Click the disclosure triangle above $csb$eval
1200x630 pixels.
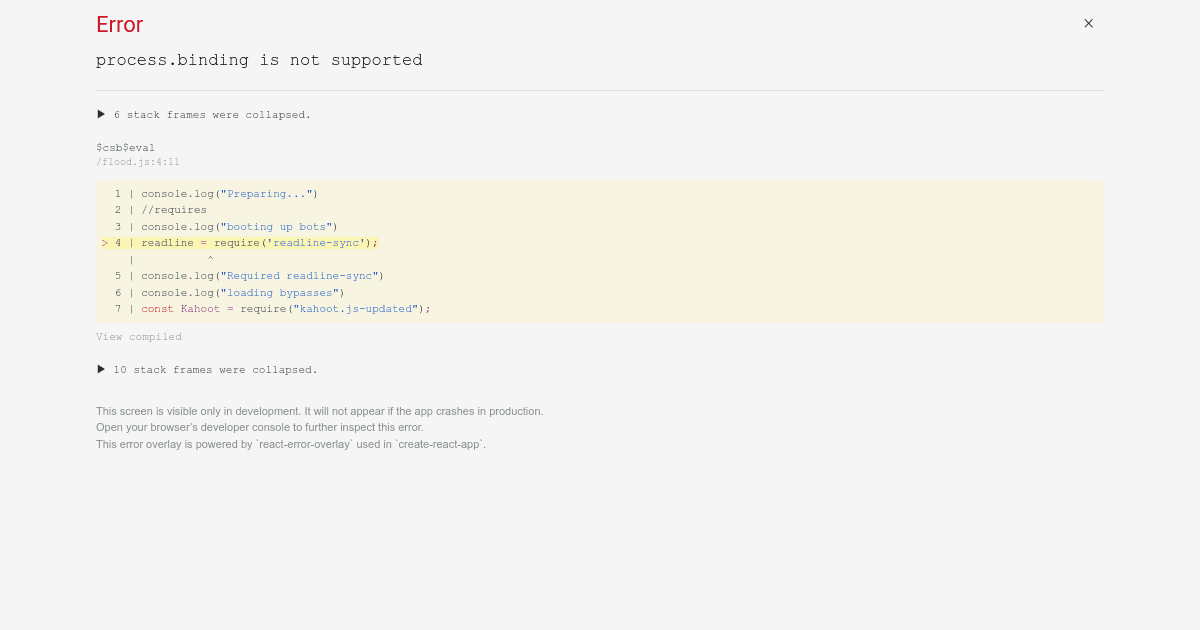click(101, 114)
